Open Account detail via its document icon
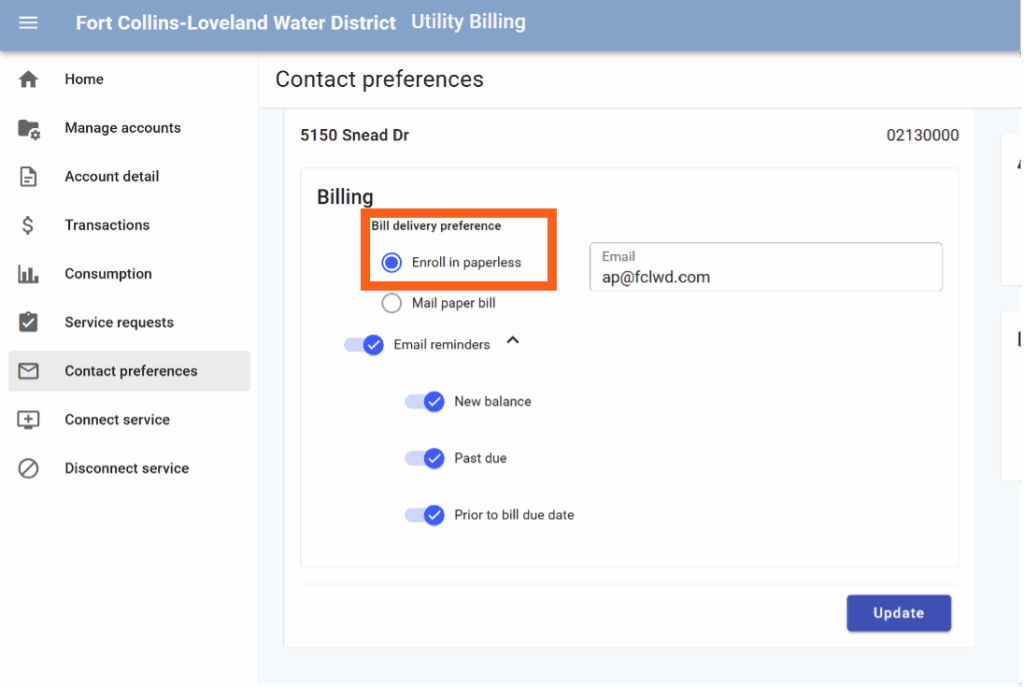 (28, 176)
